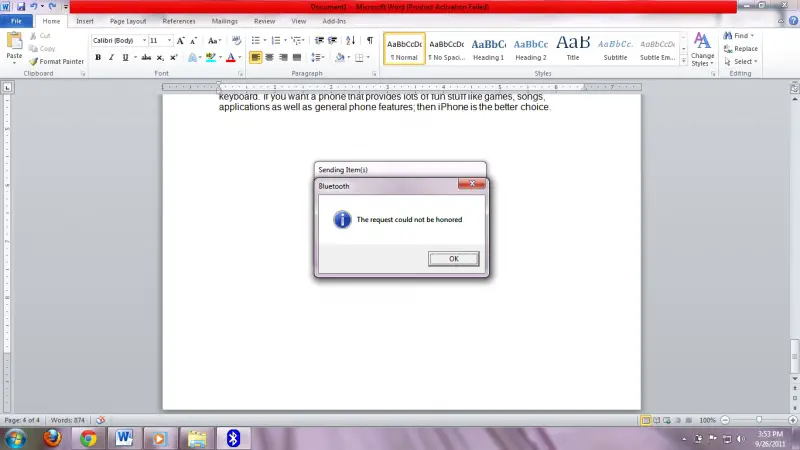Screen dimensions: 800x450
Task: Expand the Styles gallery
Action: [x=684, y=61]
